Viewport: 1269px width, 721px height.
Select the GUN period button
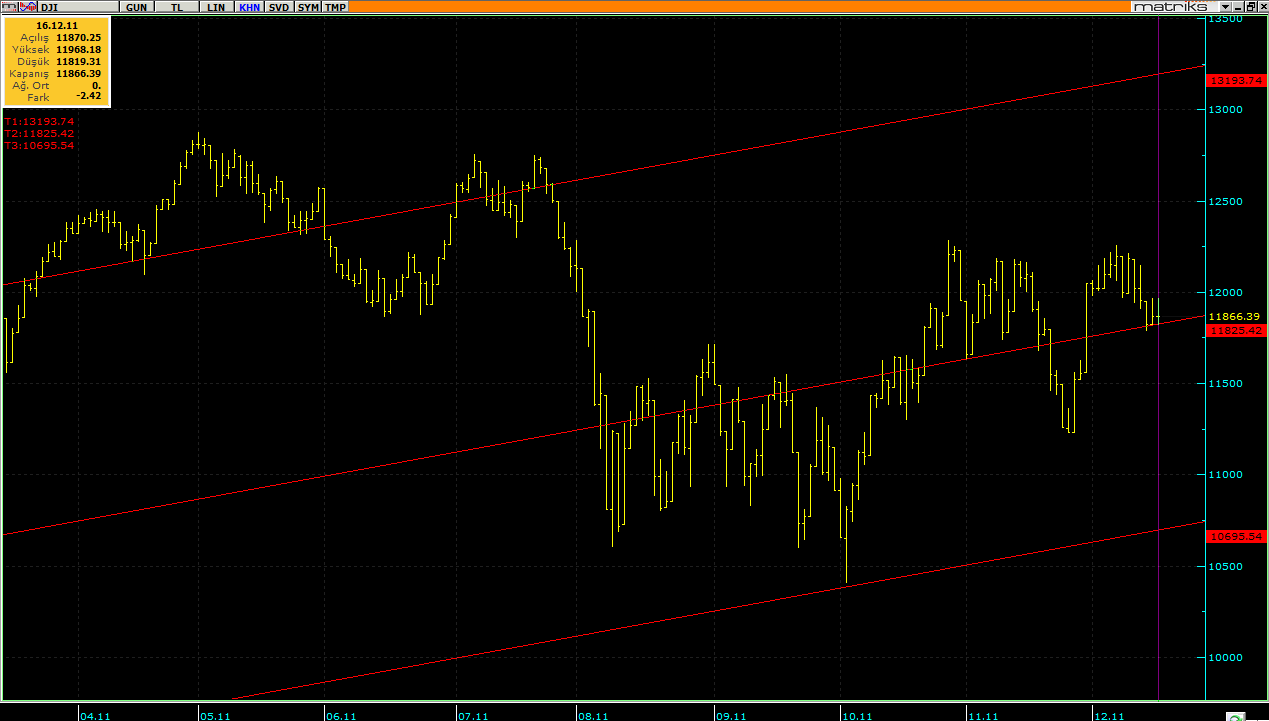[136, 7]
